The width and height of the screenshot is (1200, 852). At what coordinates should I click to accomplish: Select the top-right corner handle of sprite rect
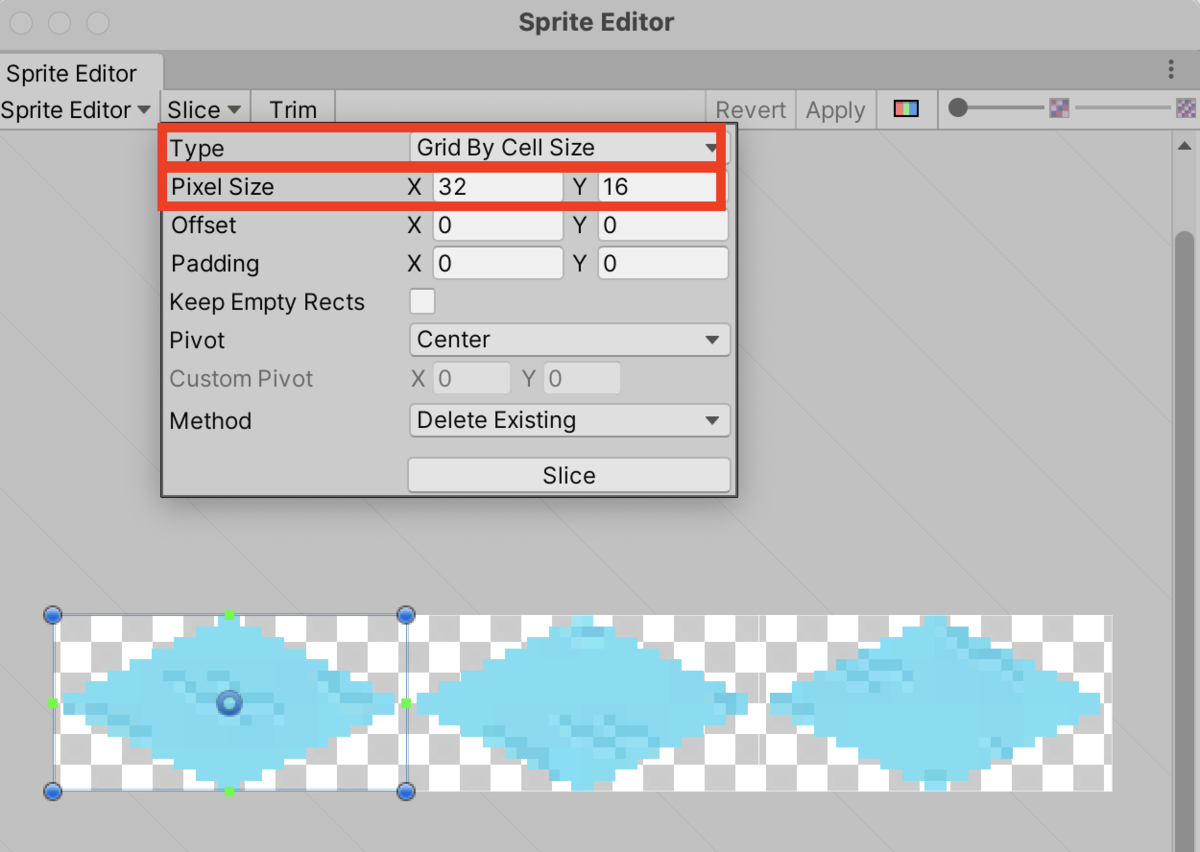click(406, 614)
